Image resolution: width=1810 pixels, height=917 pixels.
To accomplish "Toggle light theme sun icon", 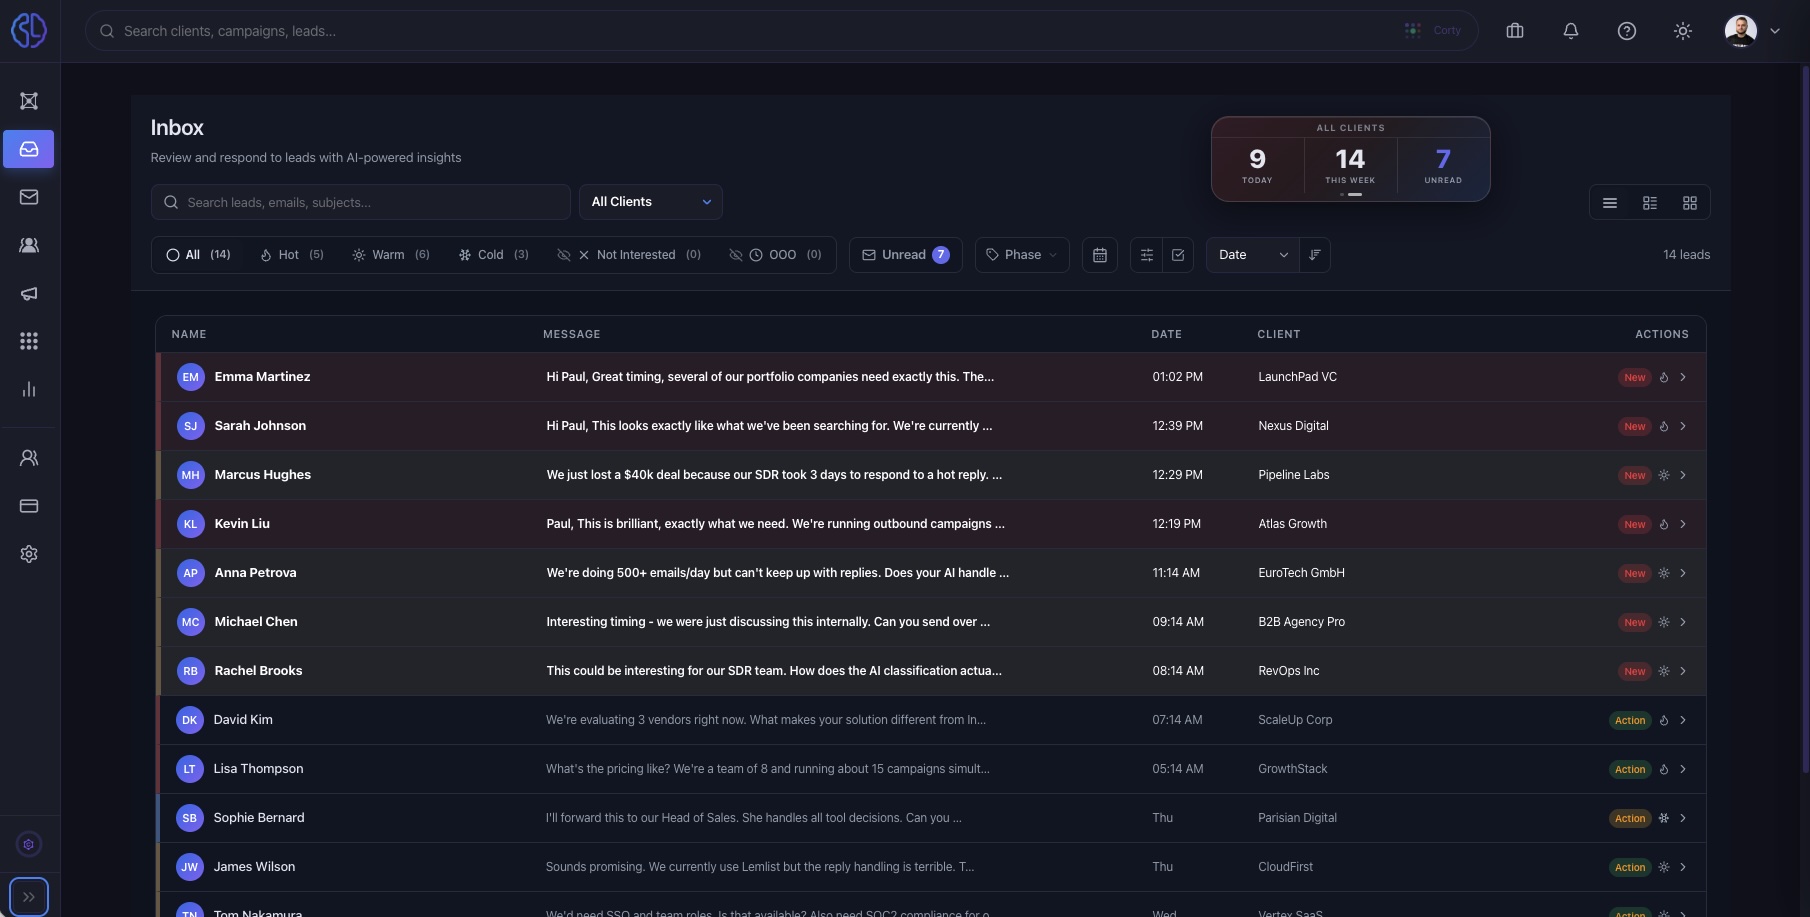I will [1683, 31].
